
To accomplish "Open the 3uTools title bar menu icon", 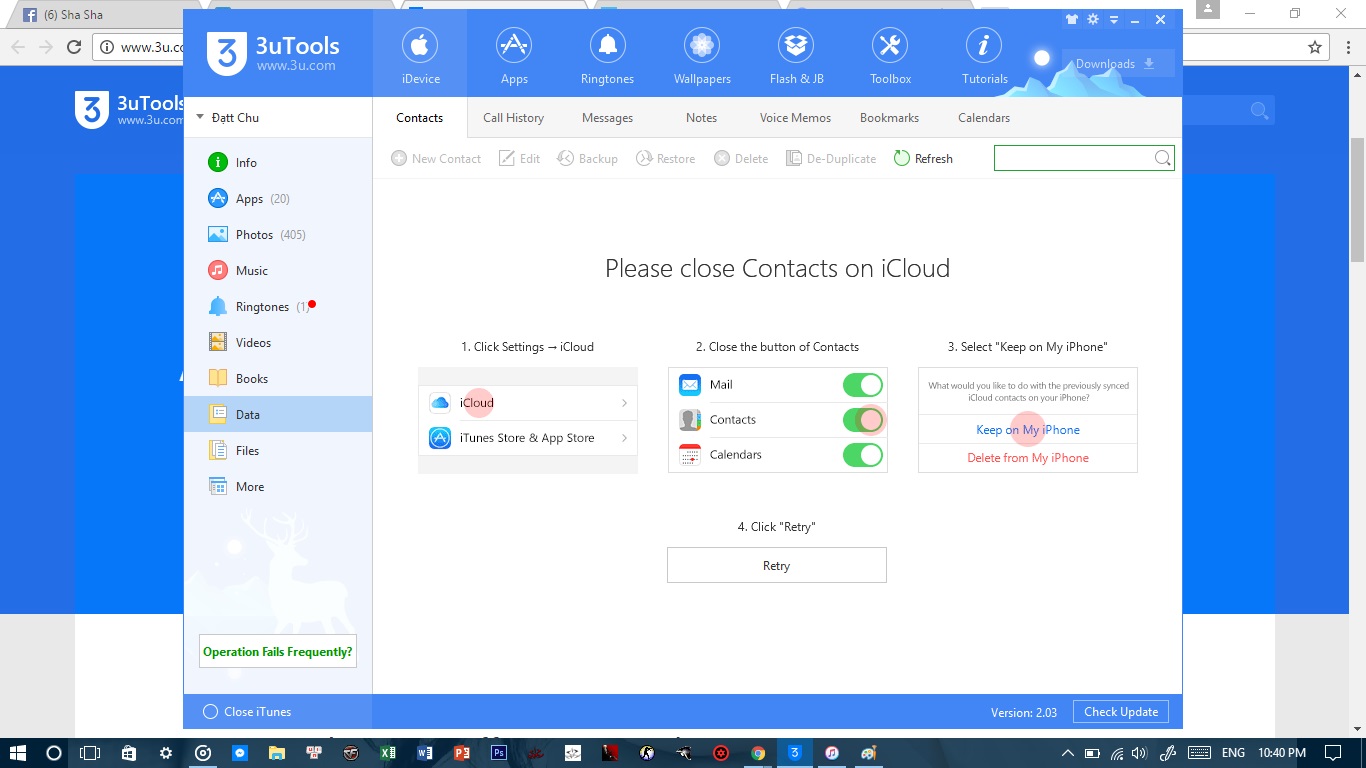I will click(1115, 19).
